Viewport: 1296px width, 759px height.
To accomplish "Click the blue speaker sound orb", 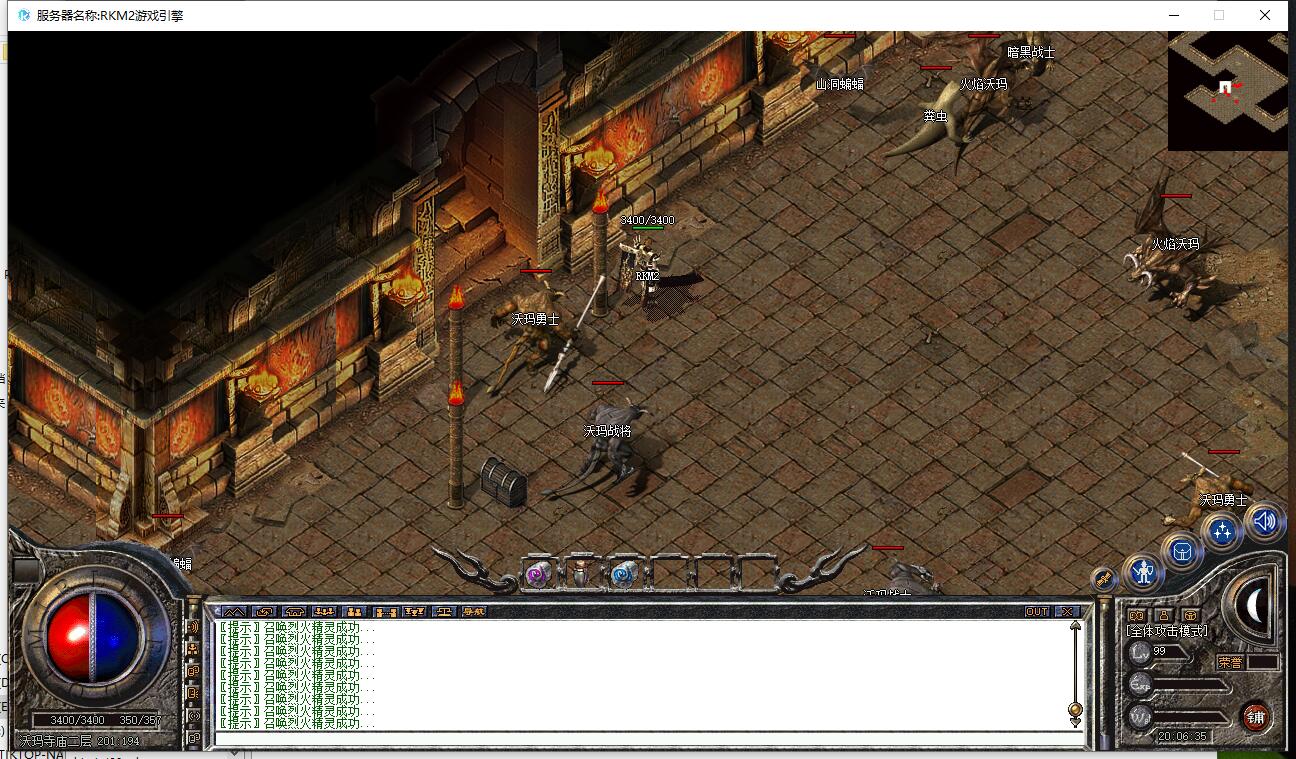I will click(x=1264, y=521).
